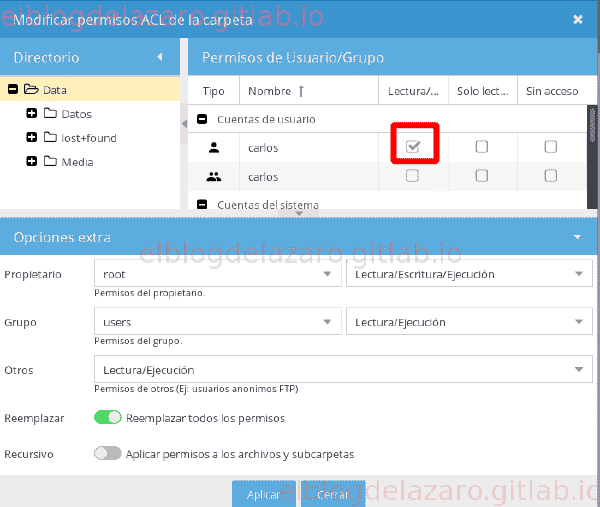Click the Solo lect... column header
This screenshot has width=600, height=507.
(483, 91)
